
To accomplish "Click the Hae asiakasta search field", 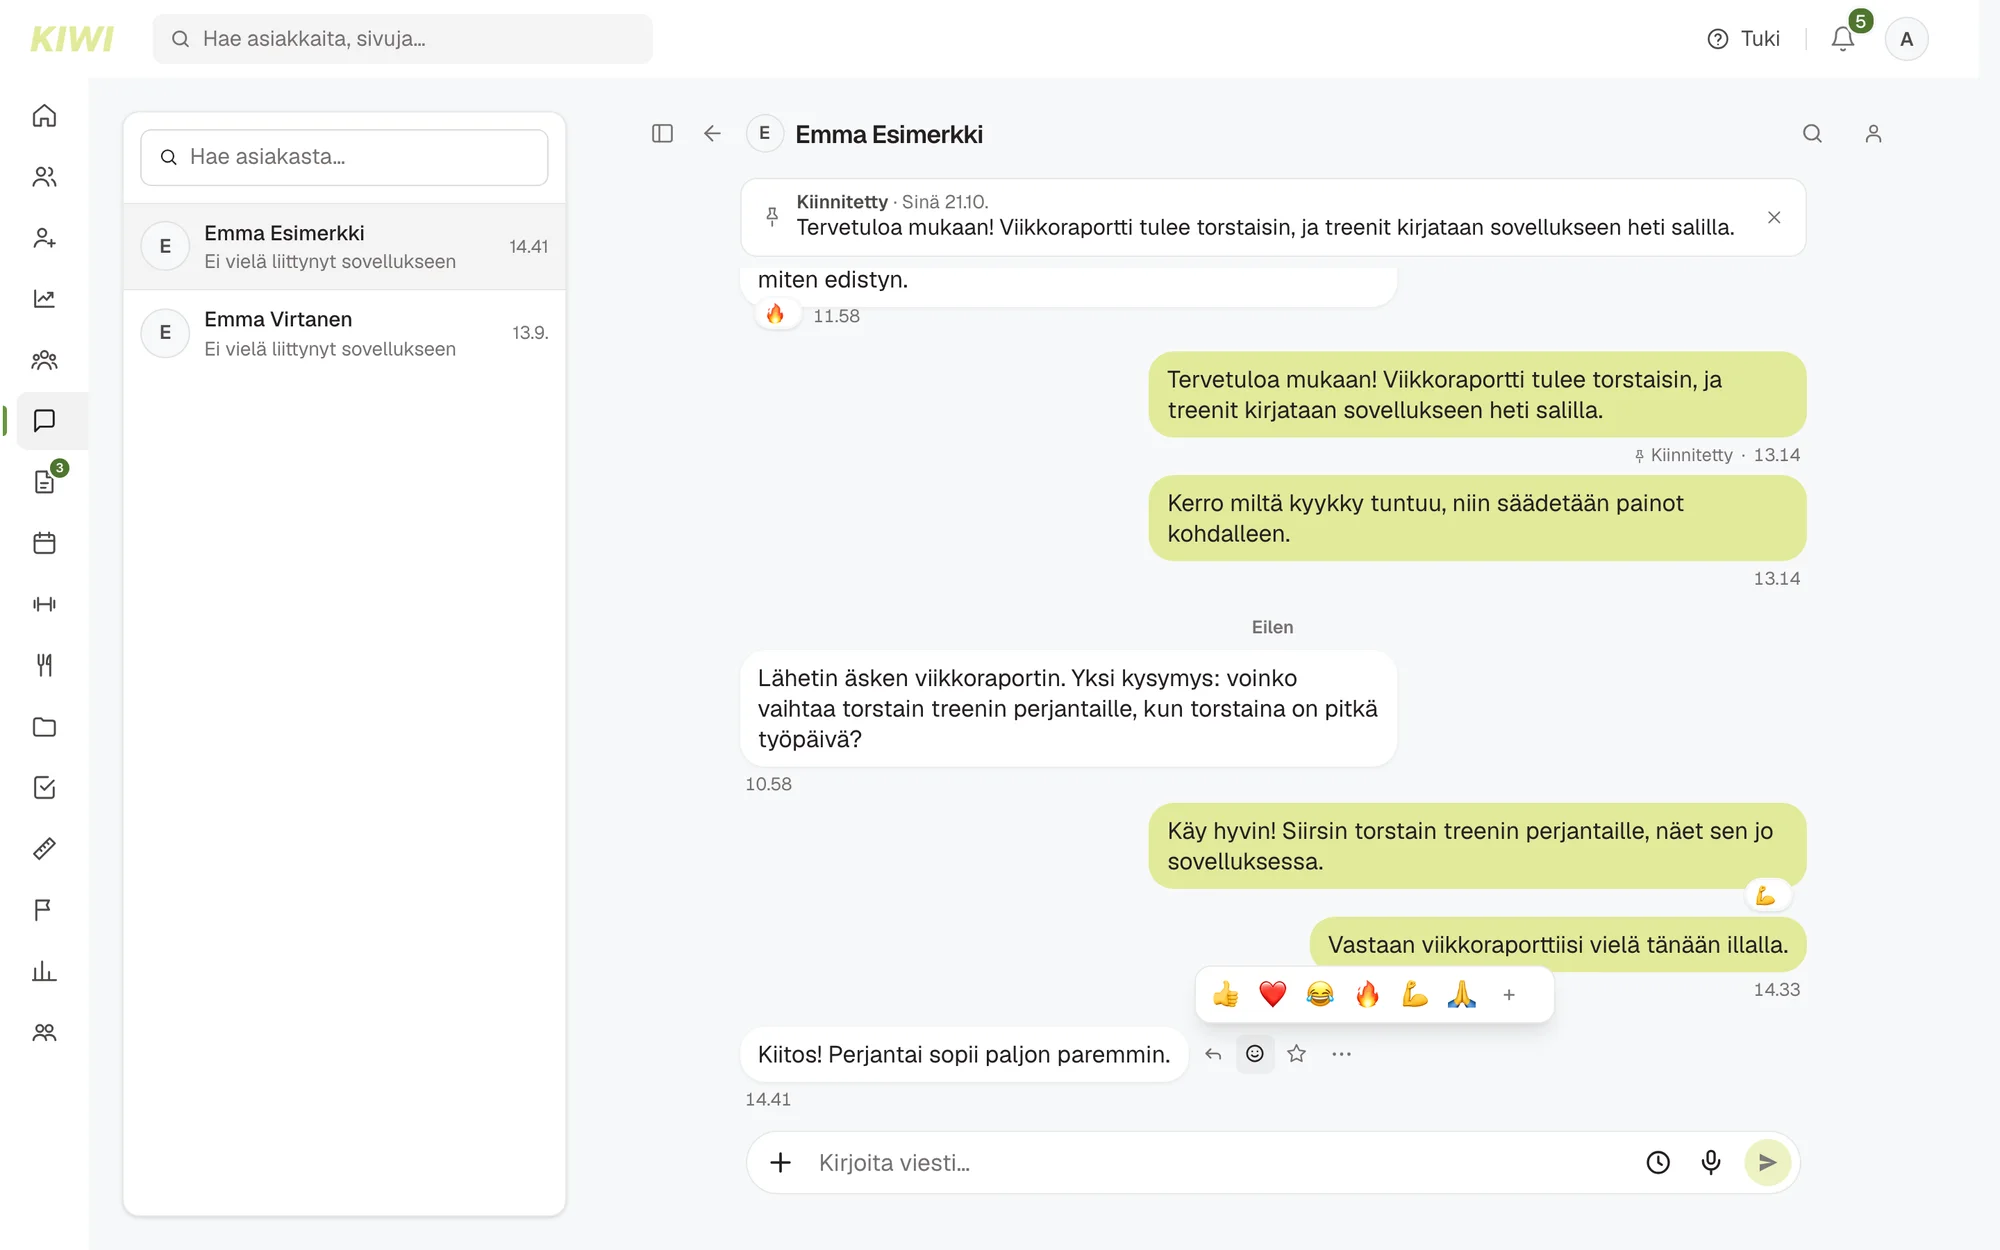I will (x=345, y=157).
